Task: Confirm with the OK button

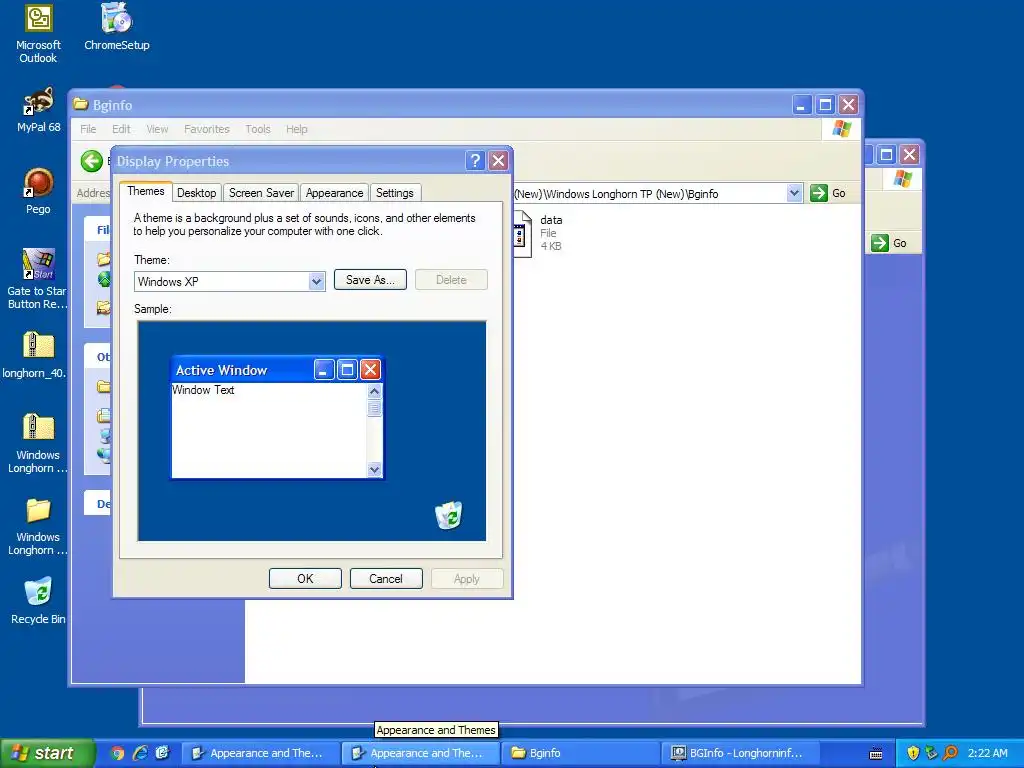Action: coord(305,579)
